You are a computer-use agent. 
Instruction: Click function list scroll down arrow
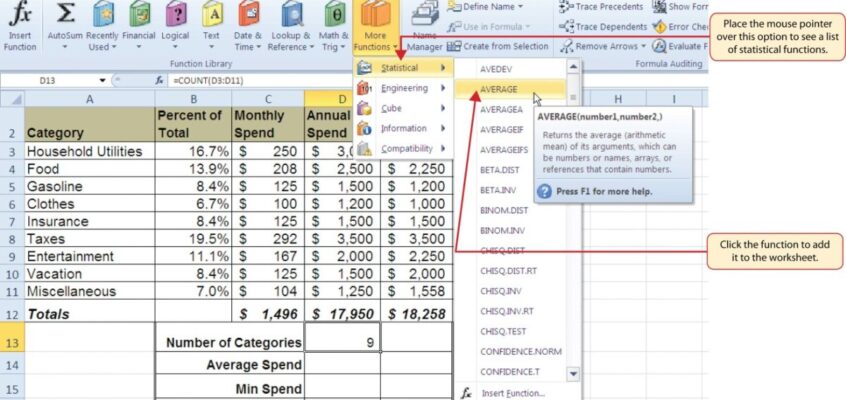[573, 374]
